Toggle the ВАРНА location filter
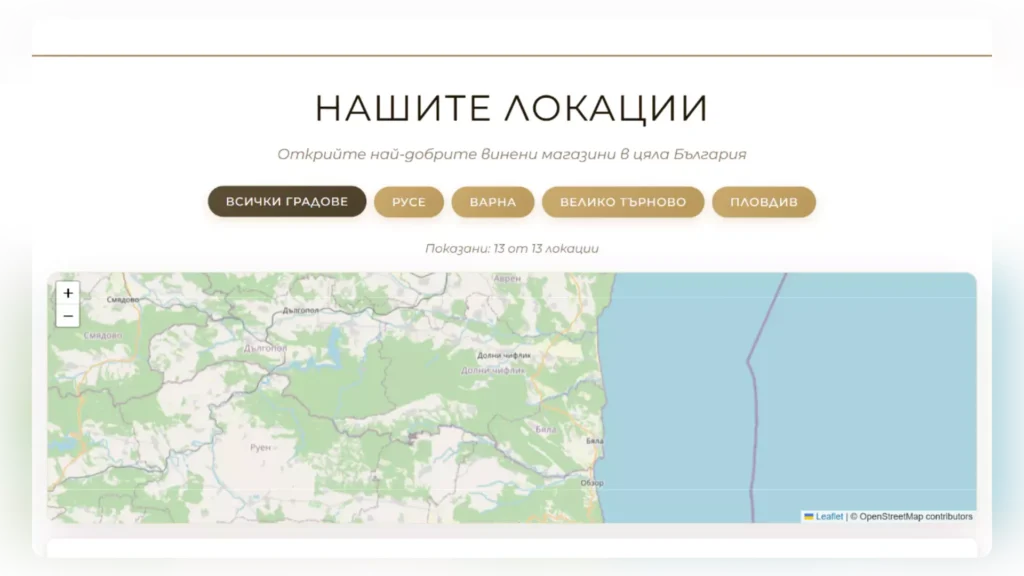This screenshot has width=1024, height=576. coord(492,201)
